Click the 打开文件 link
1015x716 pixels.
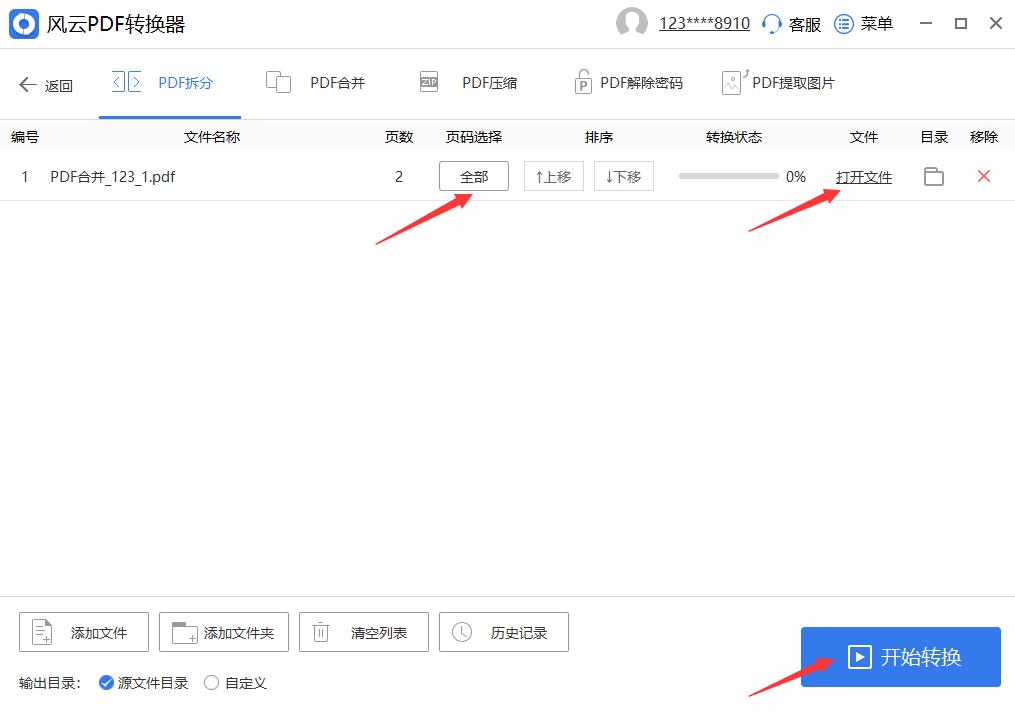coord(864,177)
